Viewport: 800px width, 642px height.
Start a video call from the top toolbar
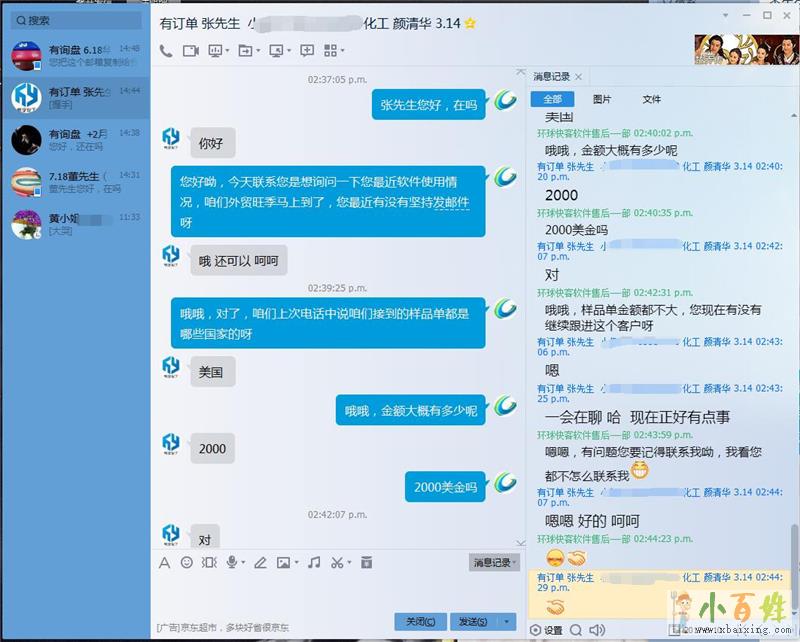(x=189, y=50)
